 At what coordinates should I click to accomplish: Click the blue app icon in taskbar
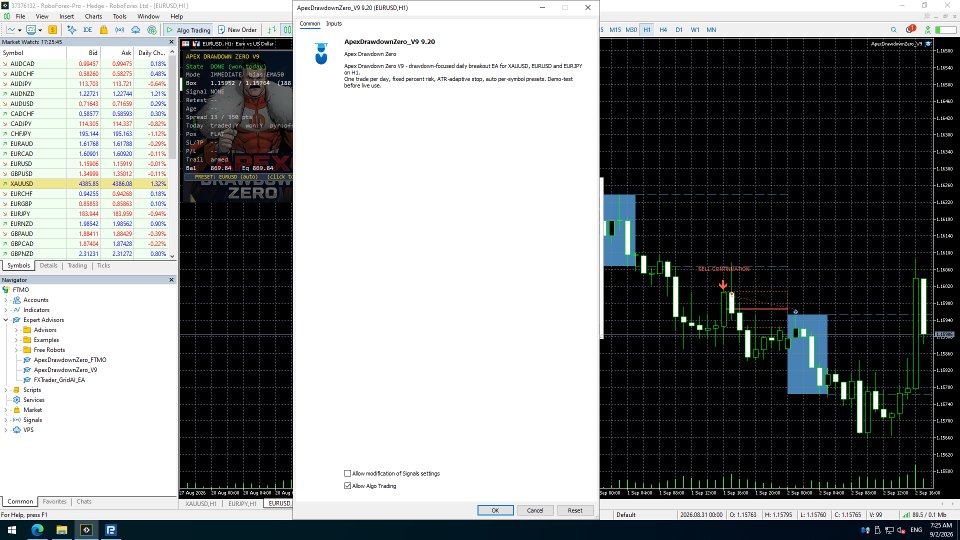111,530
